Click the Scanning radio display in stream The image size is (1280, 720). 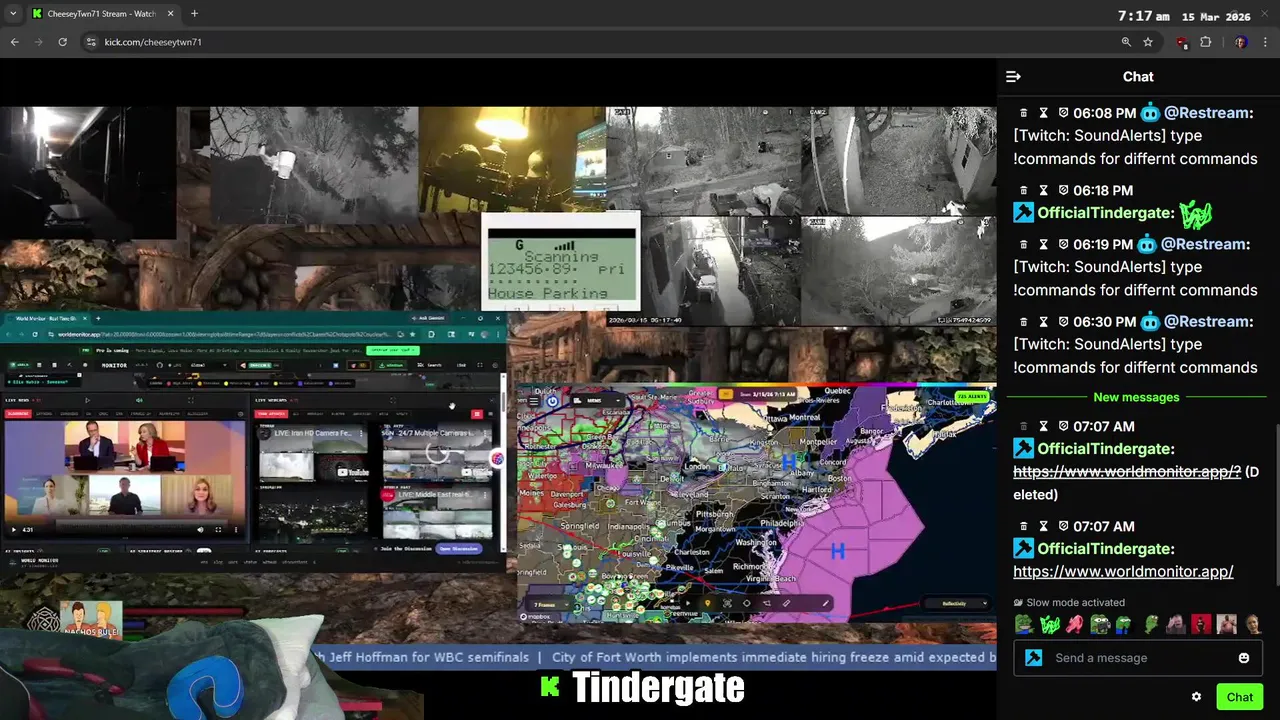tap(560, 262)
